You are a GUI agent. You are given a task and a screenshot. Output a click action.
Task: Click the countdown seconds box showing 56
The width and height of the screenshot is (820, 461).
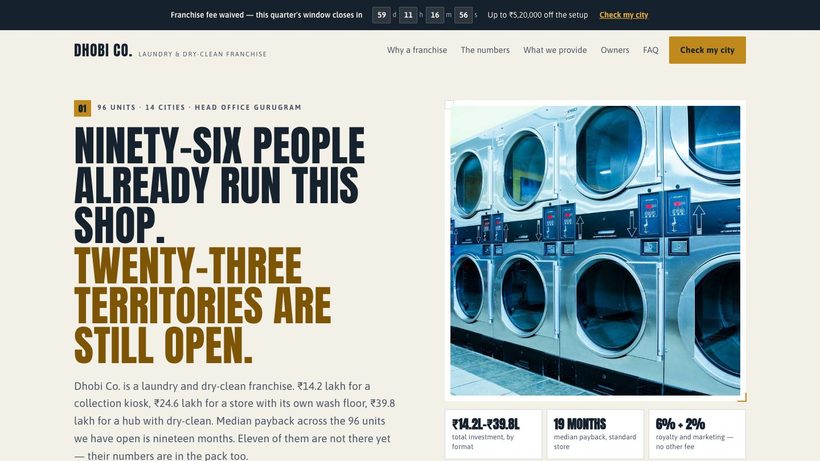(463, 15)
